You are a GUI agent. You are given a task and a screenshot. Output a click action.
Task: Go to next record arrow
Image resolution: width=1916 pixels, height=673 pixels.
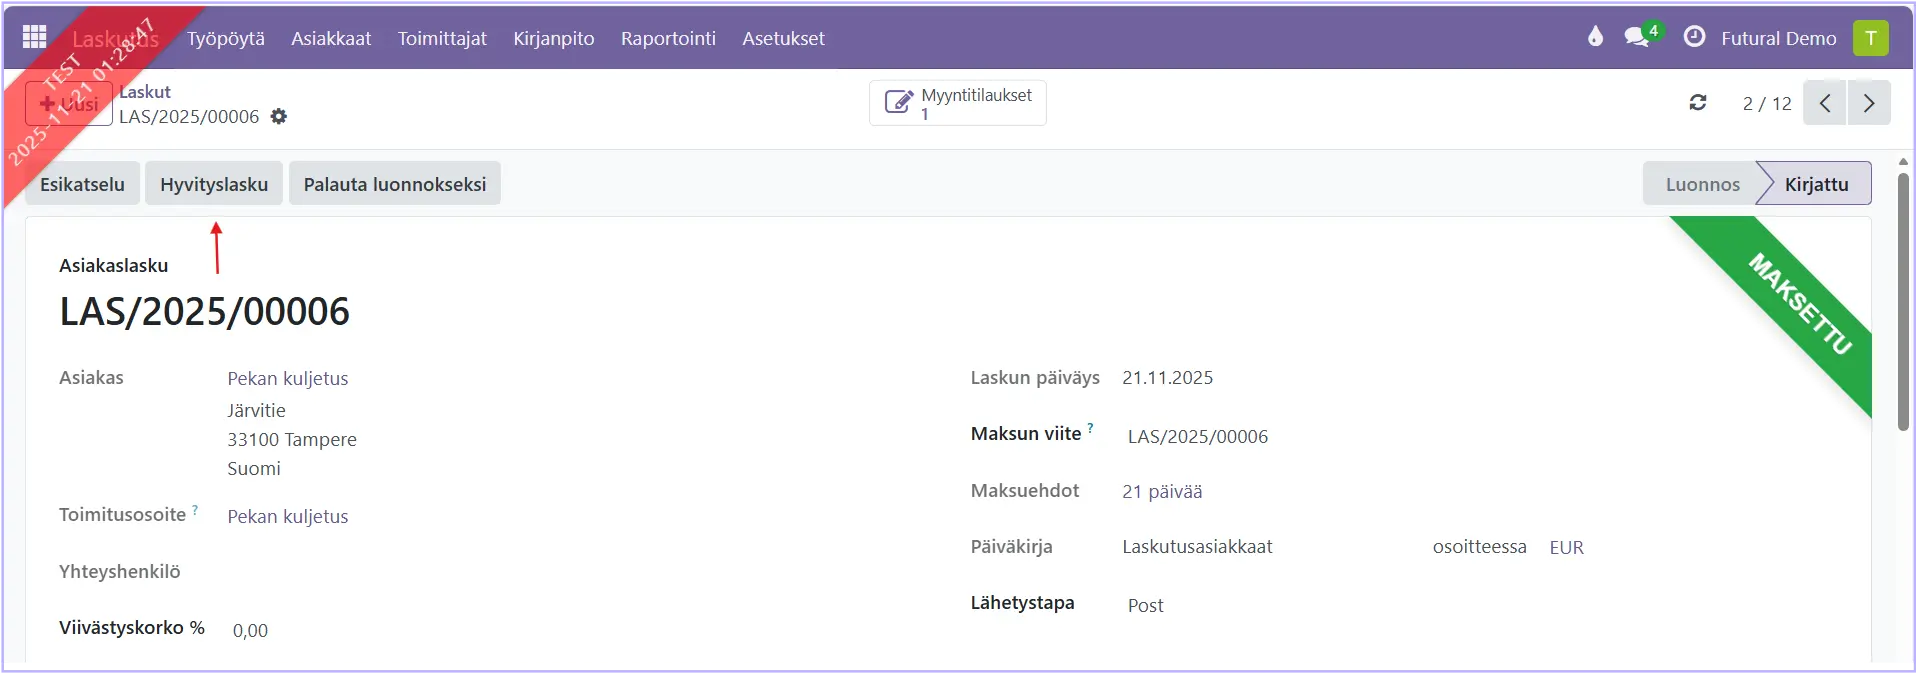click(1869, 103)
